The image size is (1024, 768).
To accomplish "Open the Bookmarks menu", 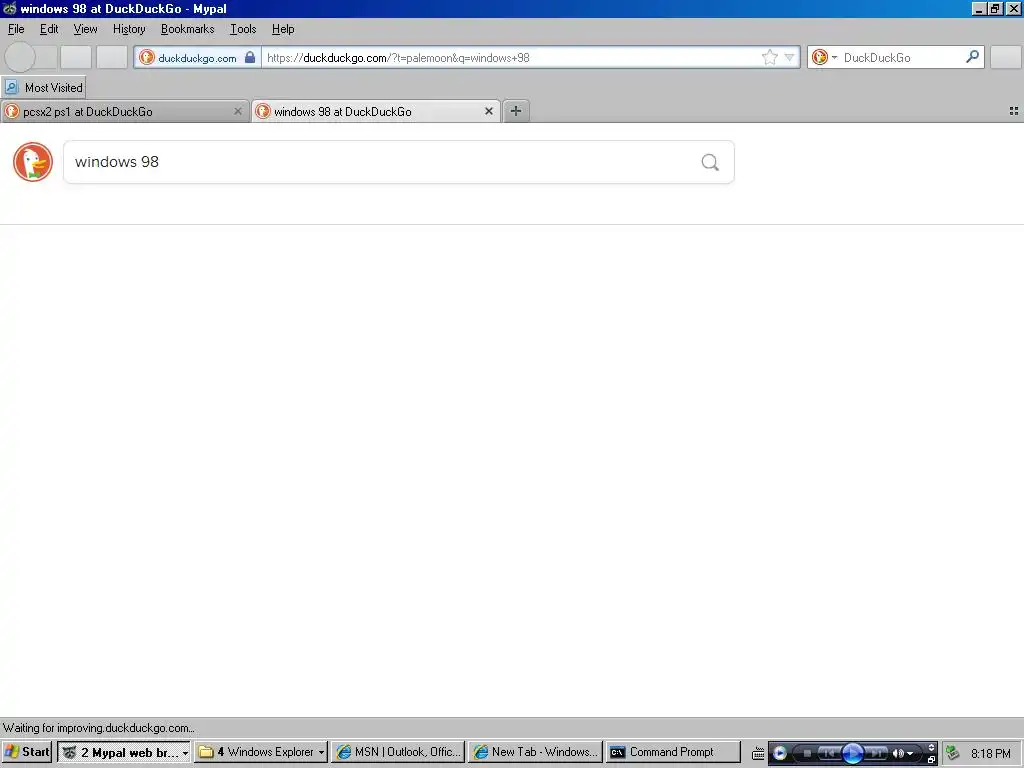I will tap(187, 29).
